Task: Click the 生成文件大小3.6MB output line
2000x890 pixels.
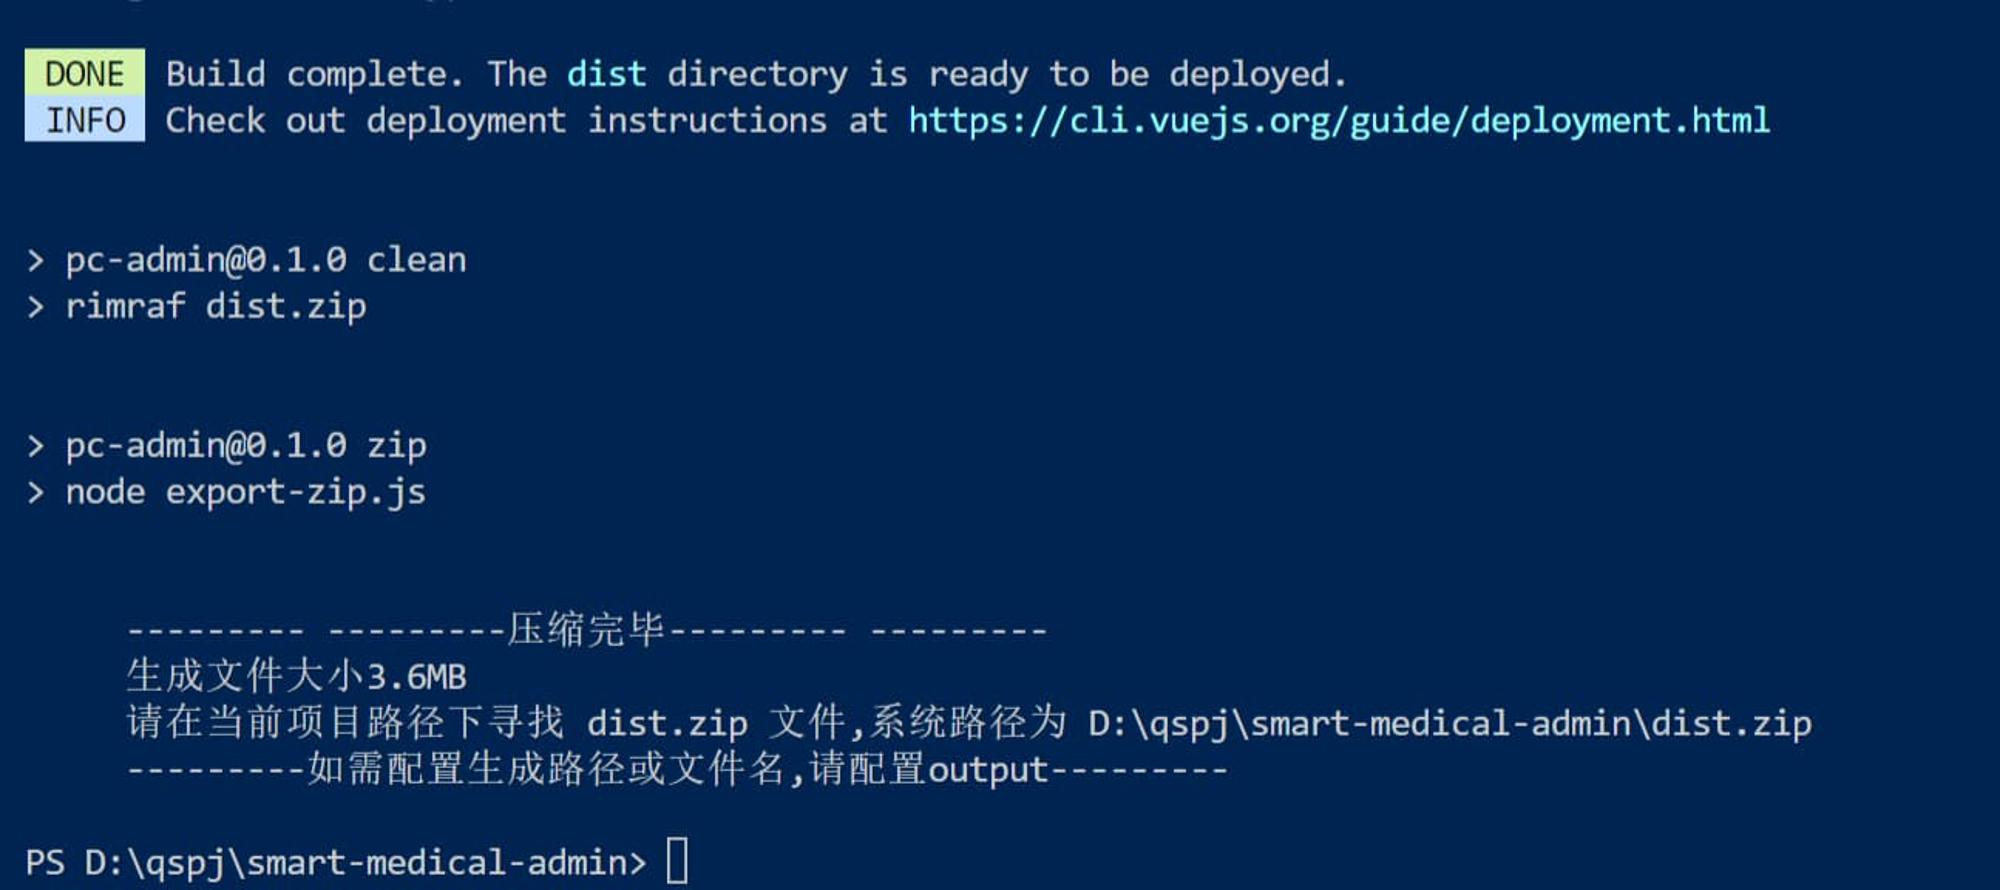Action: click(297, 676)
